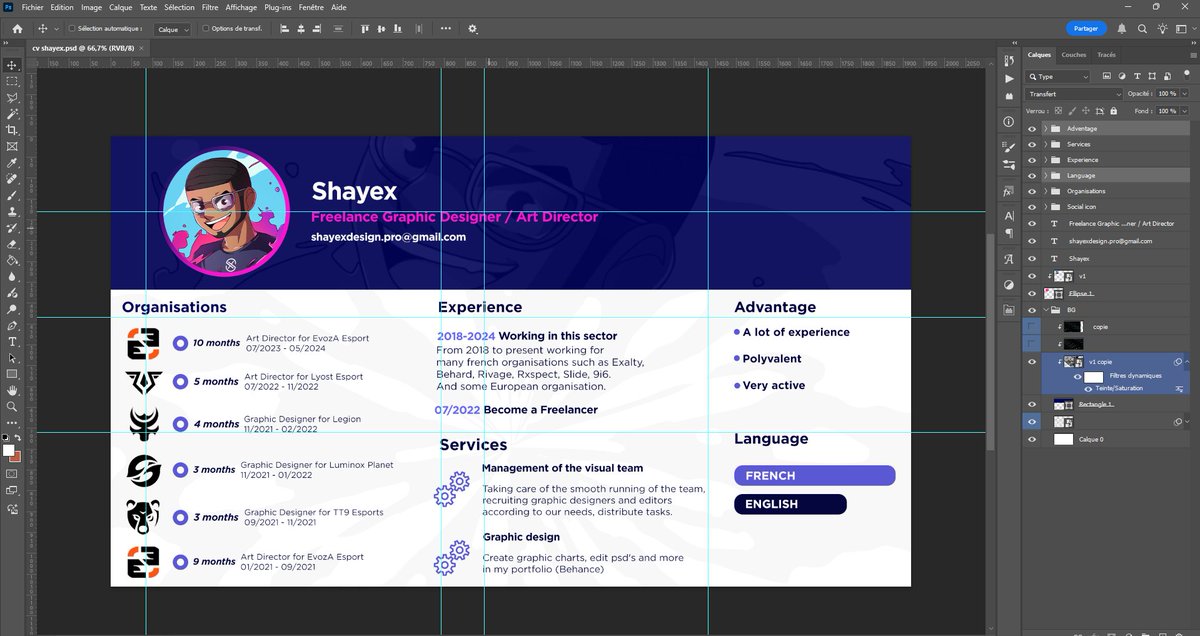Hide the Services layer group
This screenshot has width=1200, height=636.
1032,144
